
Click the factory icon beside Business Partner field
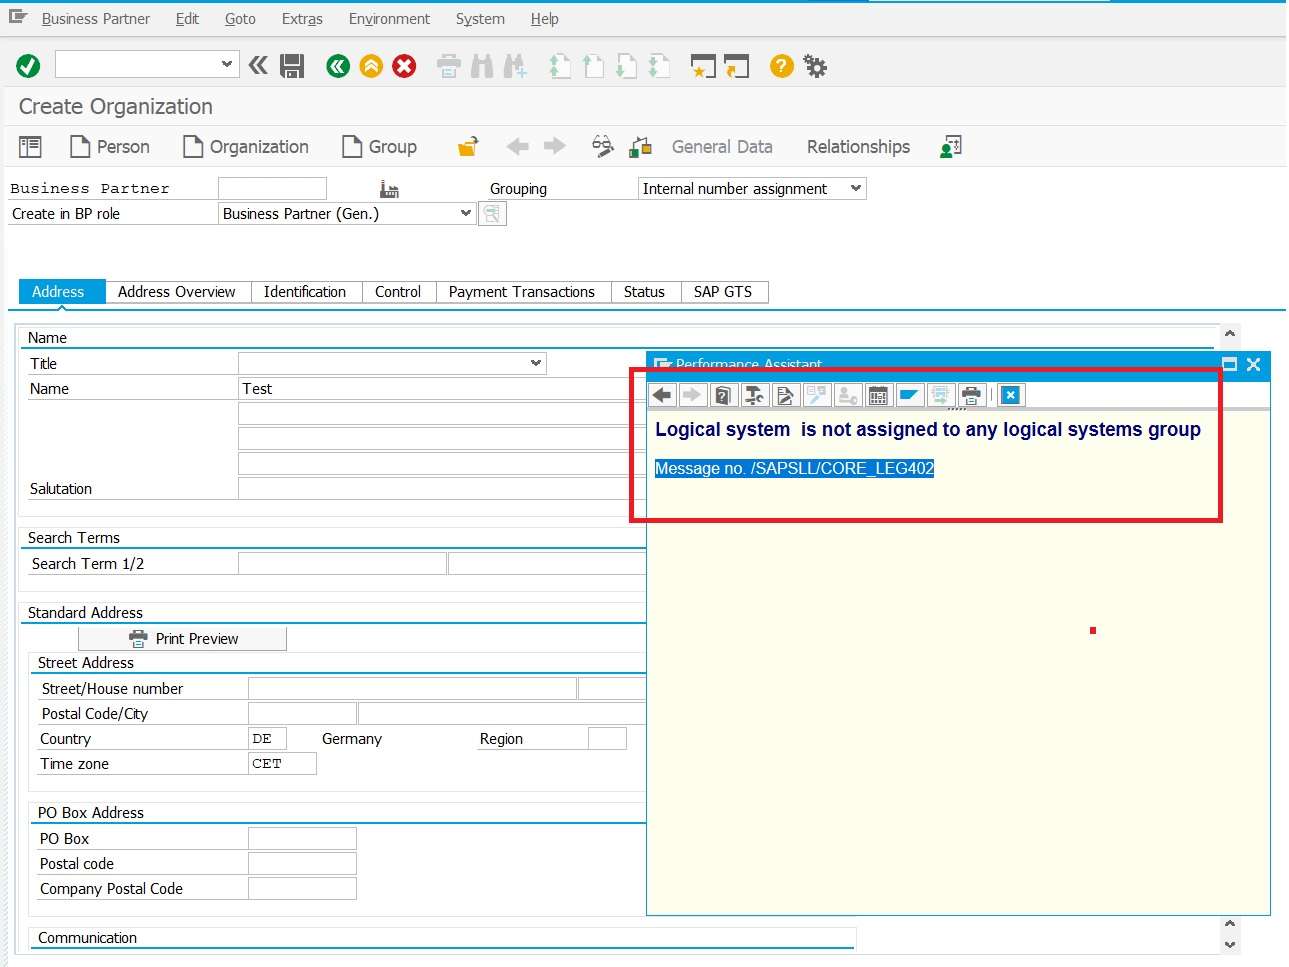[389, 189]
